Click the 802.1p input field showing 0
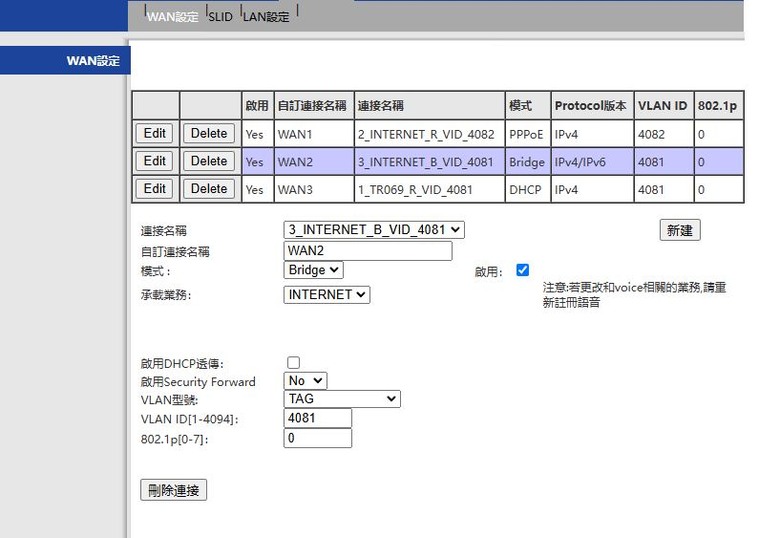 pos(318,438)
